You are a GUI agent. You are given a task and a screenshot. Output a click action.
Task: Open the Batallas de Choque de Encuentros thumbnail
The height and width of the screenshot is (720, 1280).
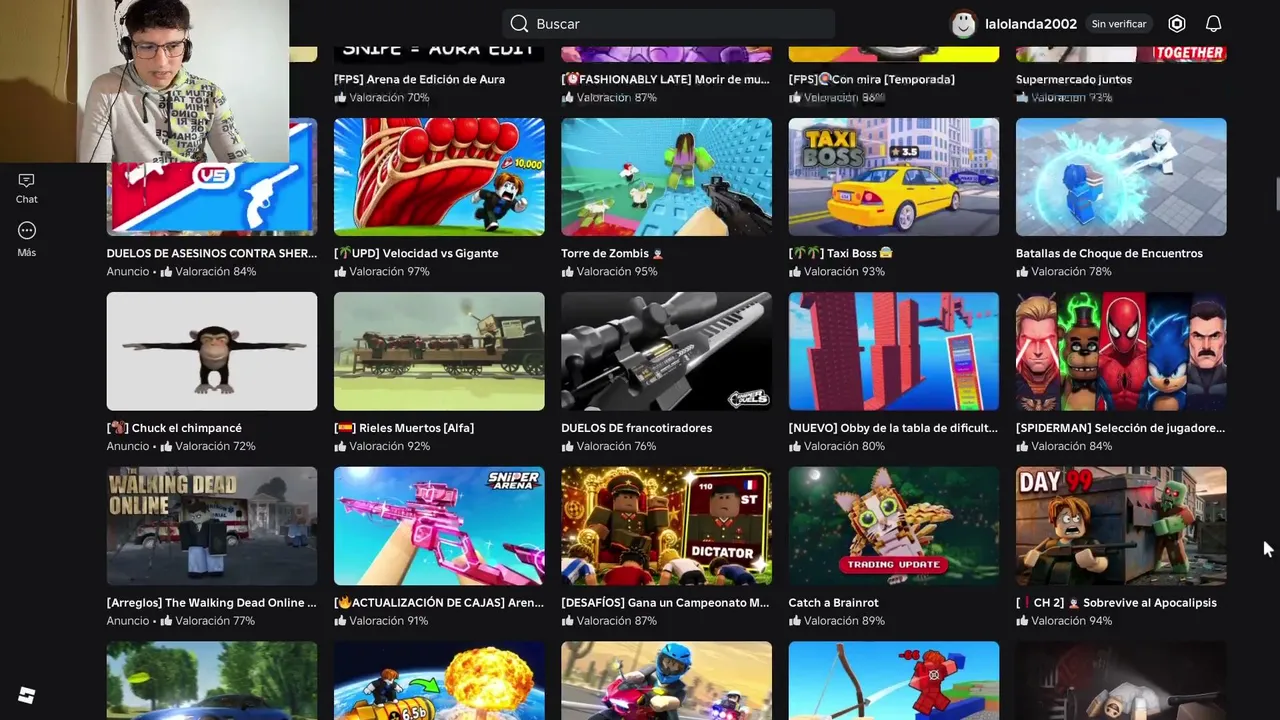1121,177
